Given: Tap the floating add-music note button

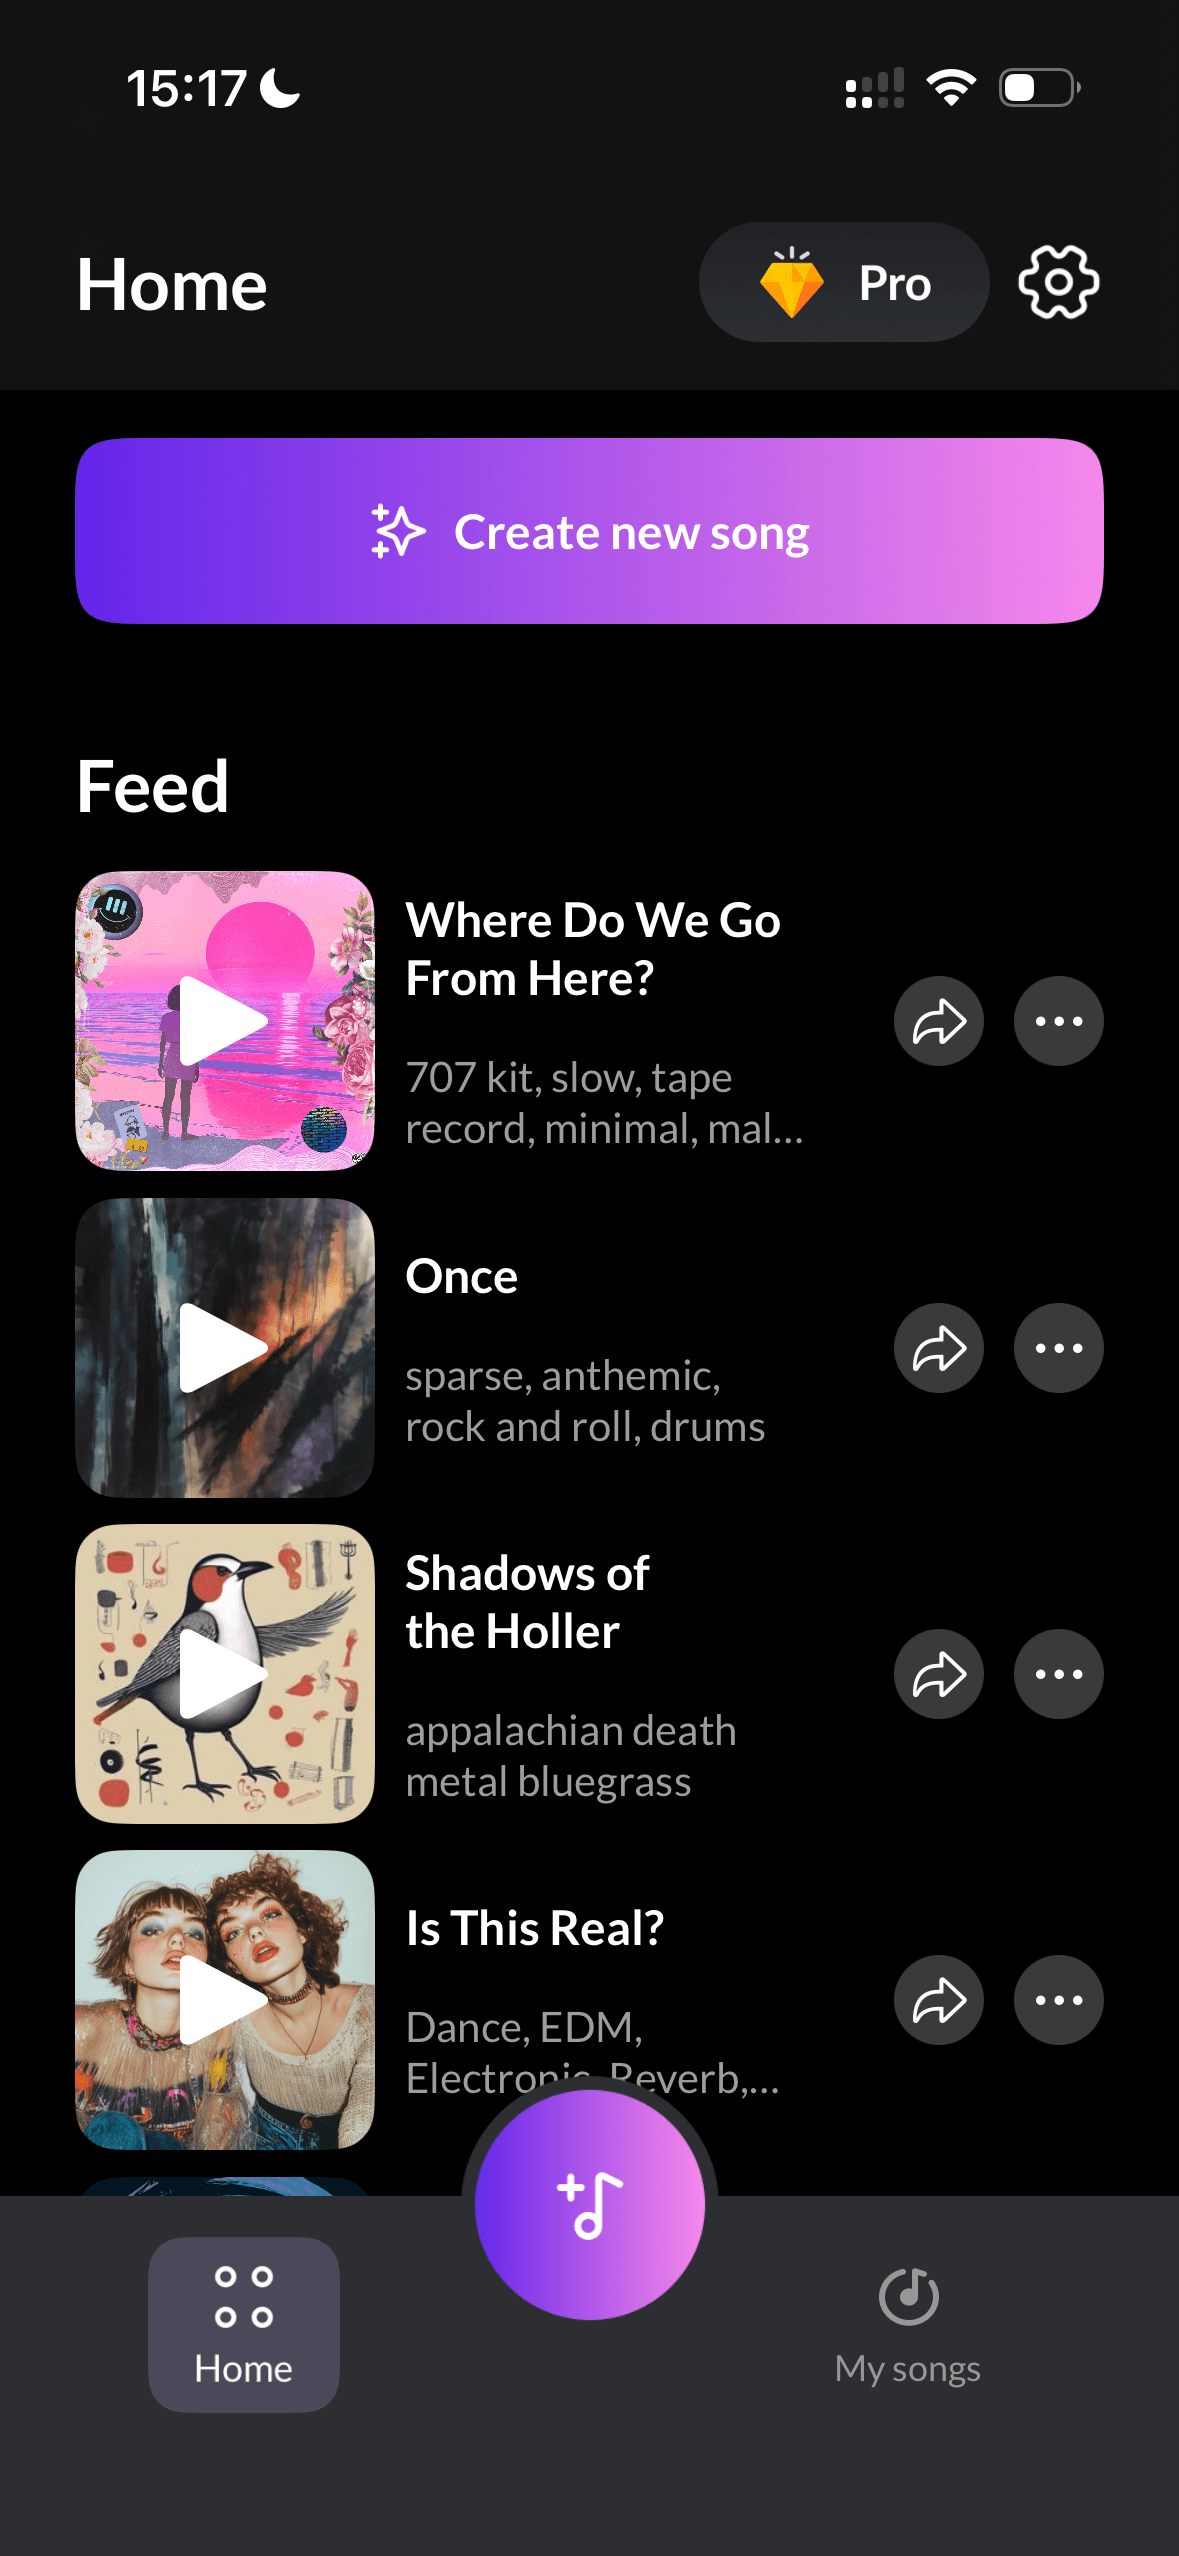Looking at the screenshot, I should coord(590,2204).
